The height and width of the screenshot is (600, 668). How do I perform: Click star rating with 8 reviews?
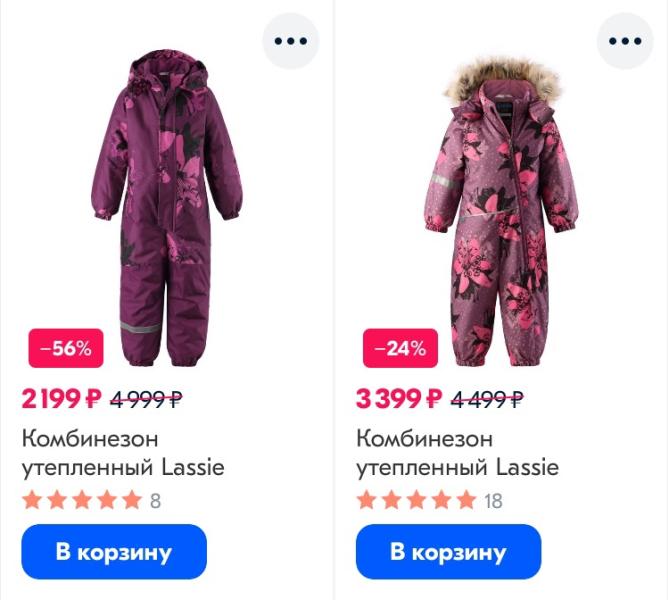(92, 500)
